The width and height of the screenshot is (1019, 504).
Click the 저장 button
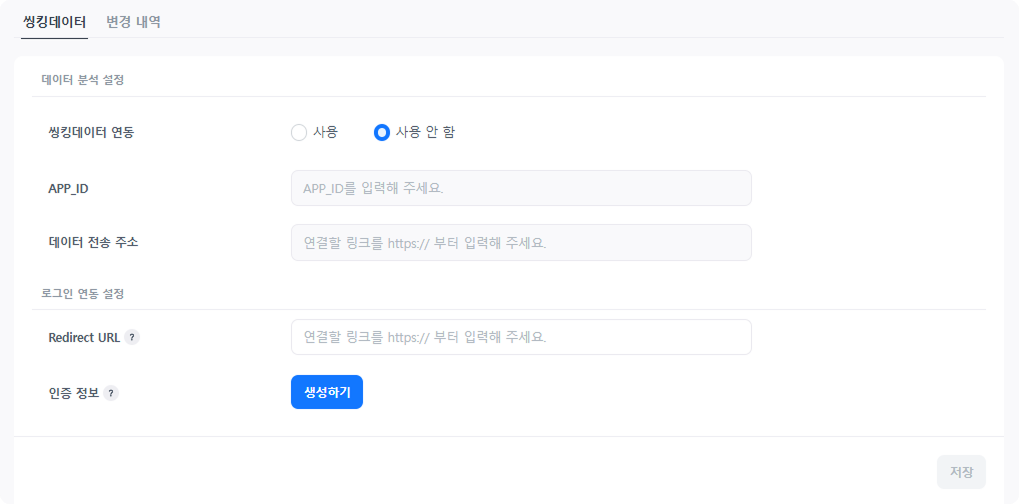click(961, 472)
